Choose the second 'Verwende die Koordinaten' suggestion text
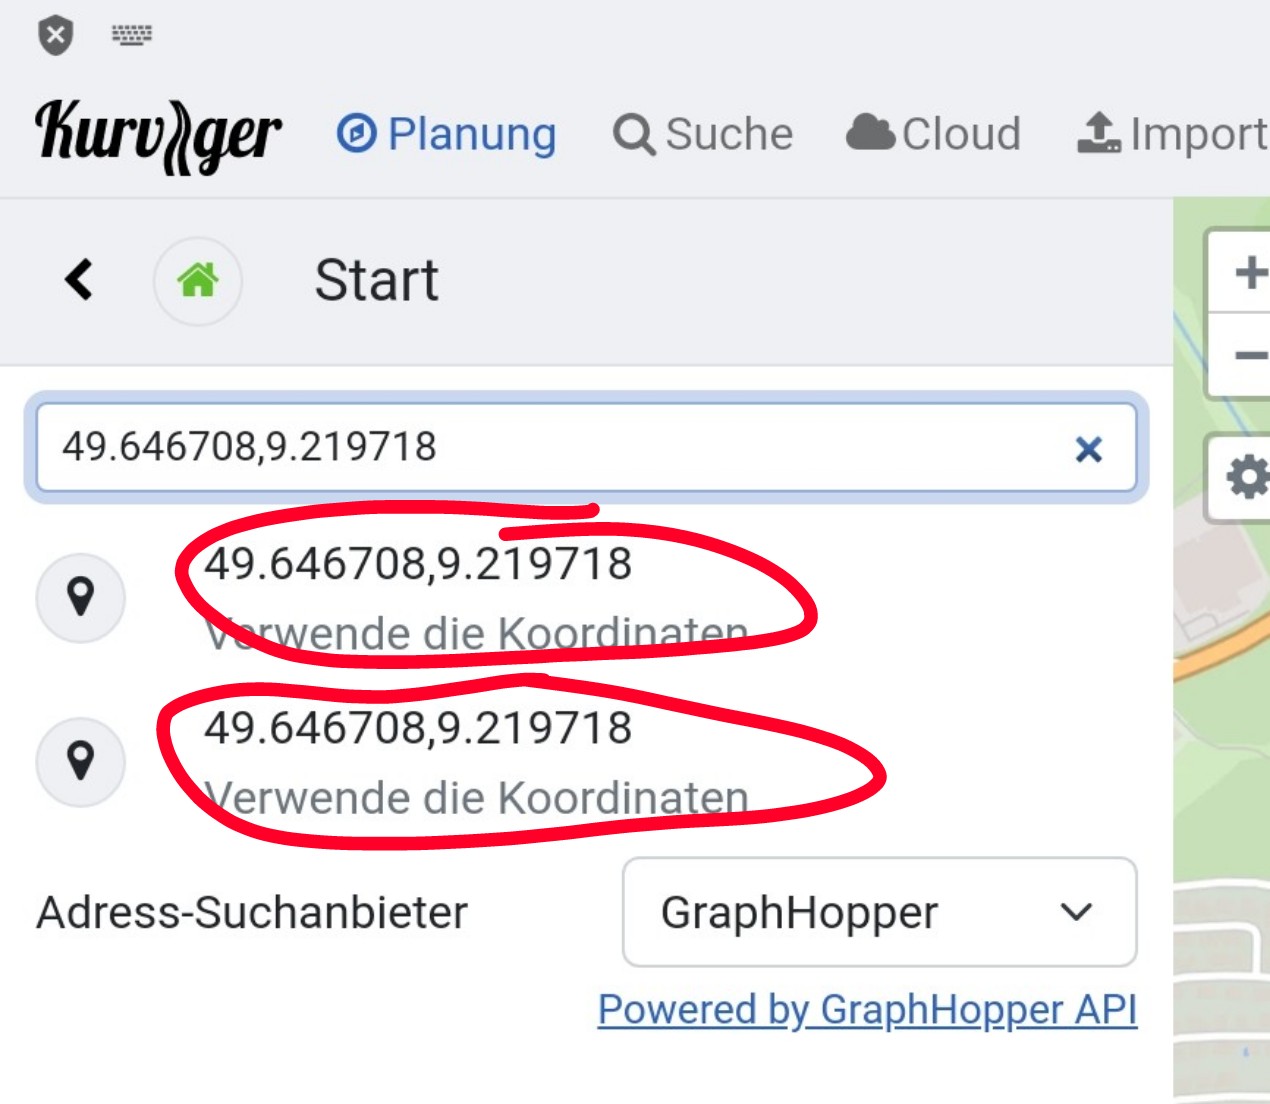 [x=476, y=797]
